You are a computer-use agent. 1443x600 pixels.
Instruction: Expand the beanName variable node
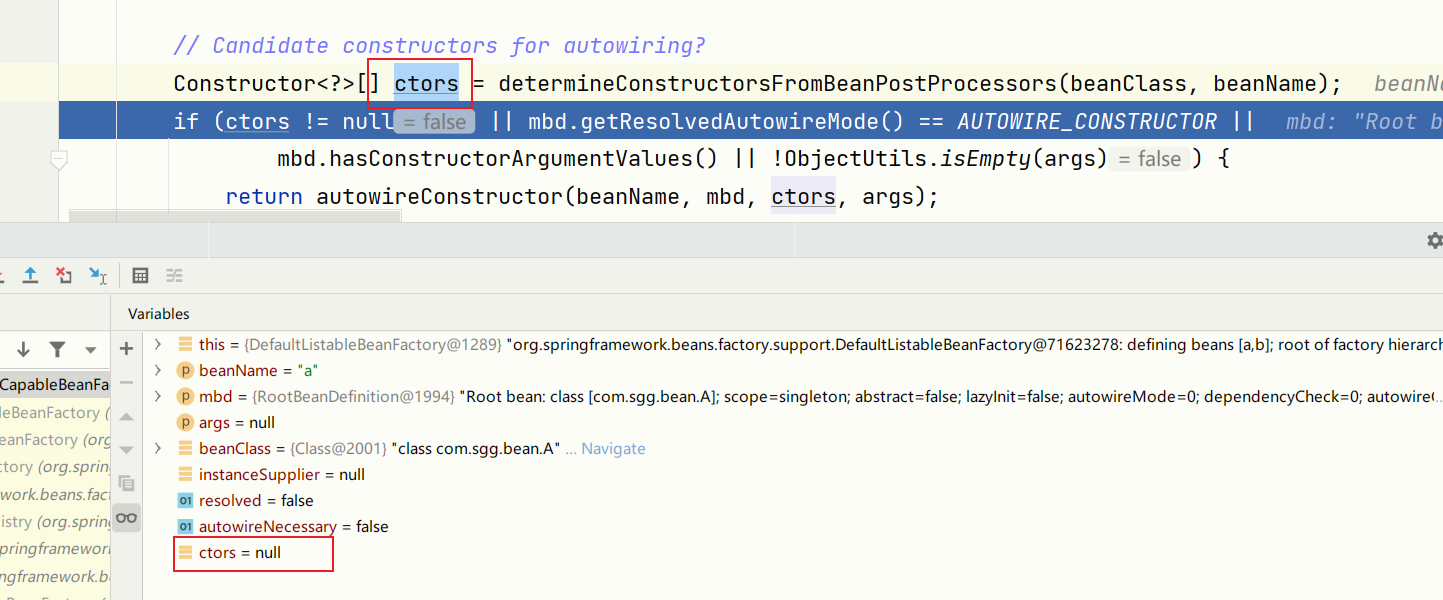[x=158, y=370]
